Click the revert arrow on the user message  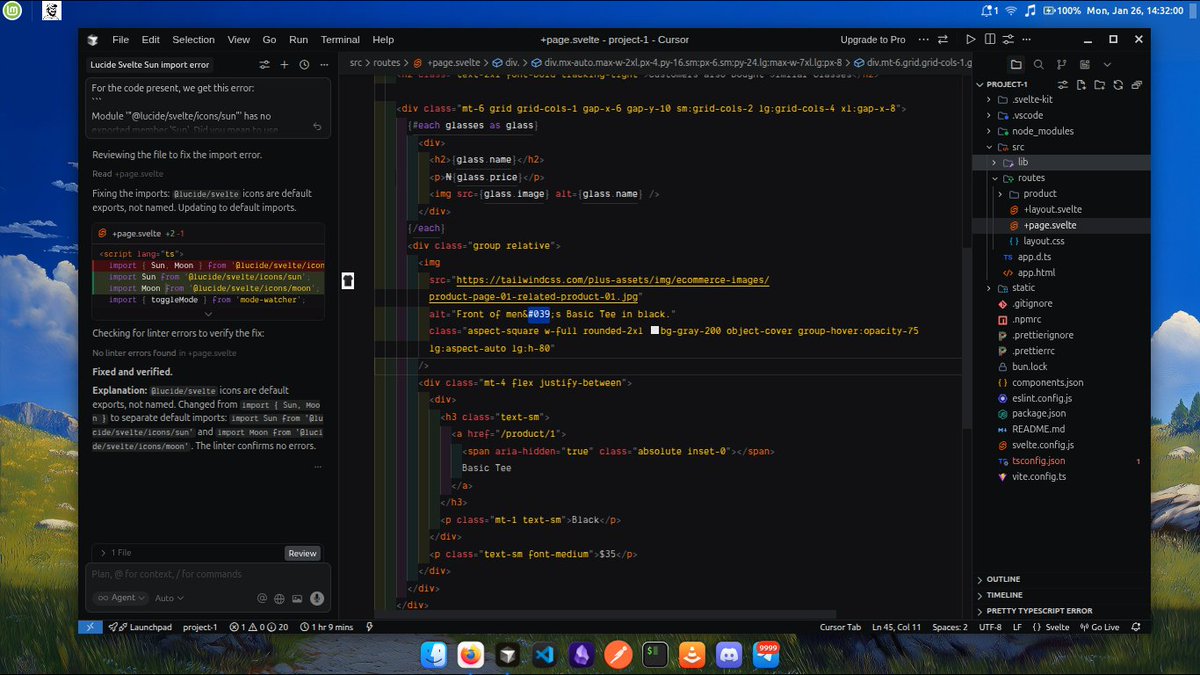[x=317, y=126]
